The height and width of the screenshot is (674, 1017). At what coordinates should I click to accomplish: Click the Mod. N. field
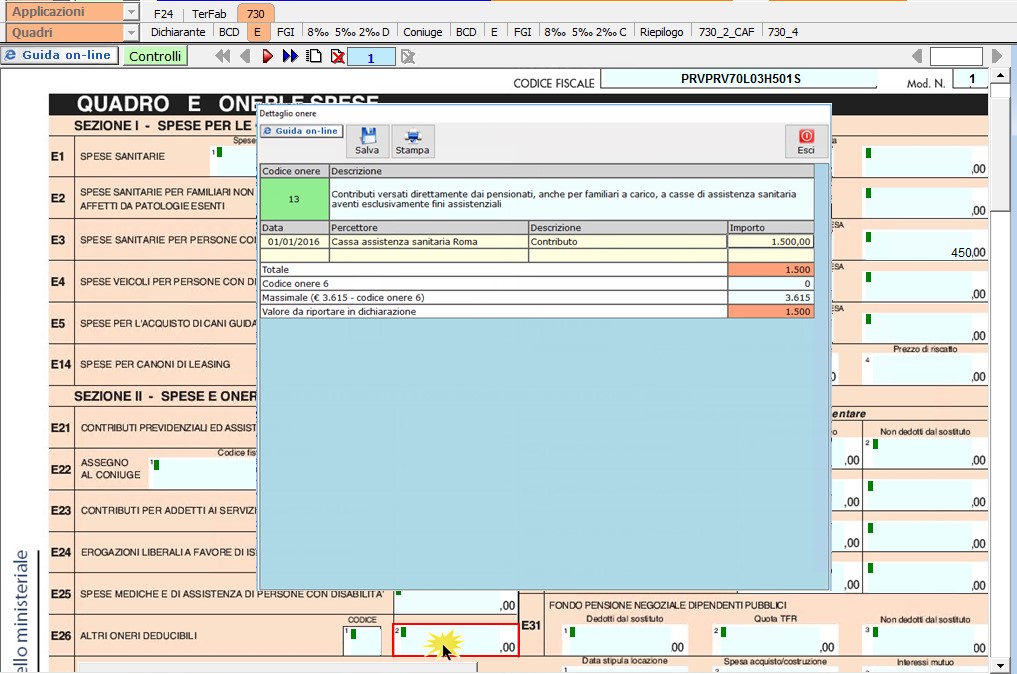point(971,78)
